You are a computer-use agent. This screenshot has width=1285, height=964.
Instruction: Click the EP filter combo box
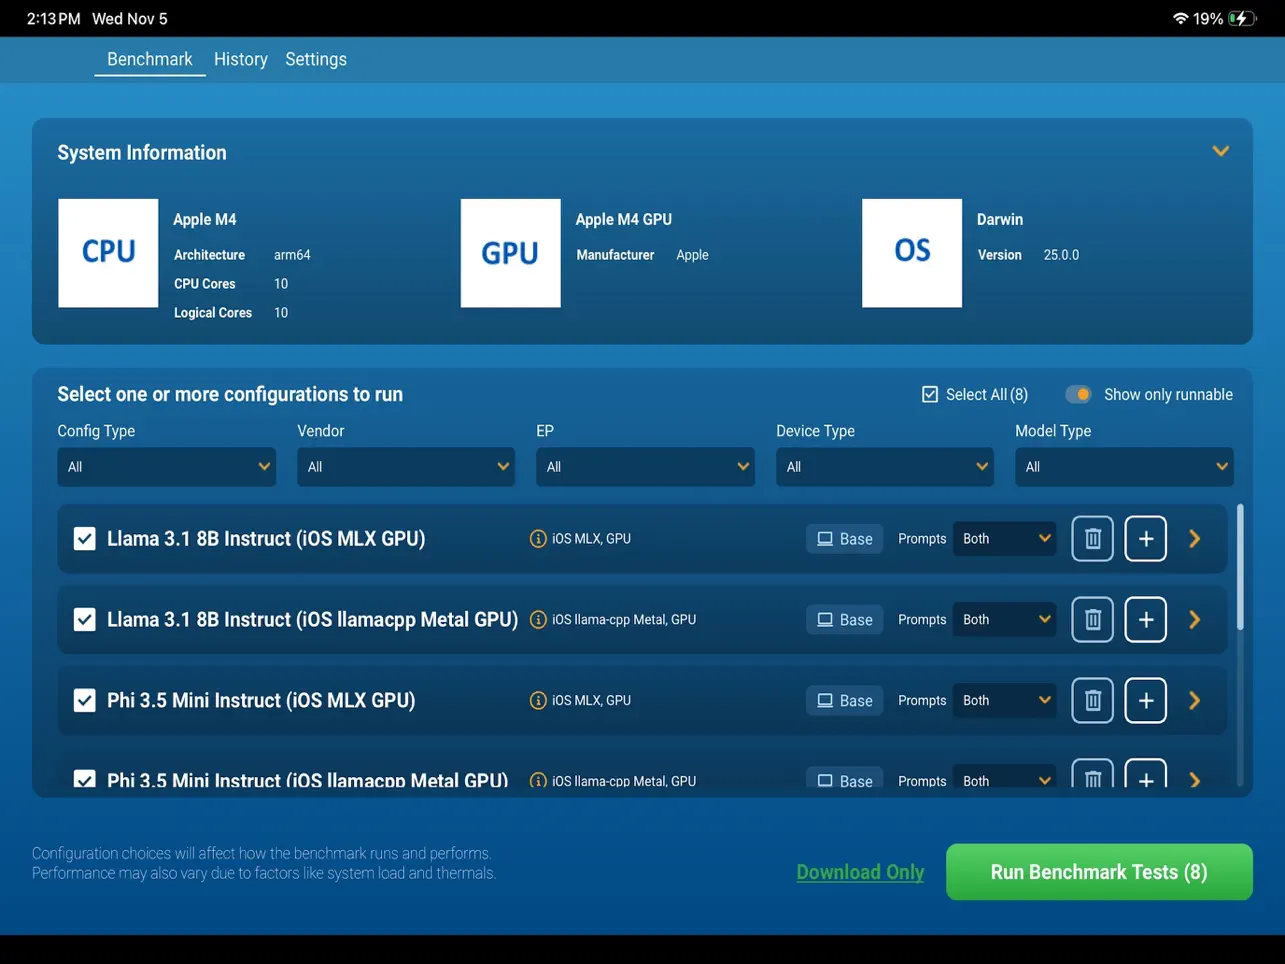pyautogui.click(x=644, y=466)
